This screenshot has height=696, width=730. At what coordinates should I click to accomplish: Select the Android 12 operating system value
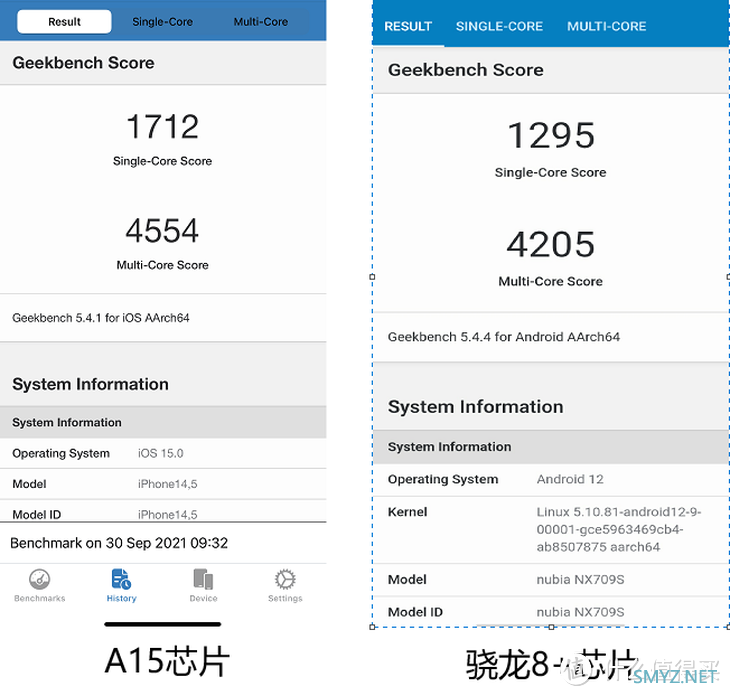click(x=570, y=479)
